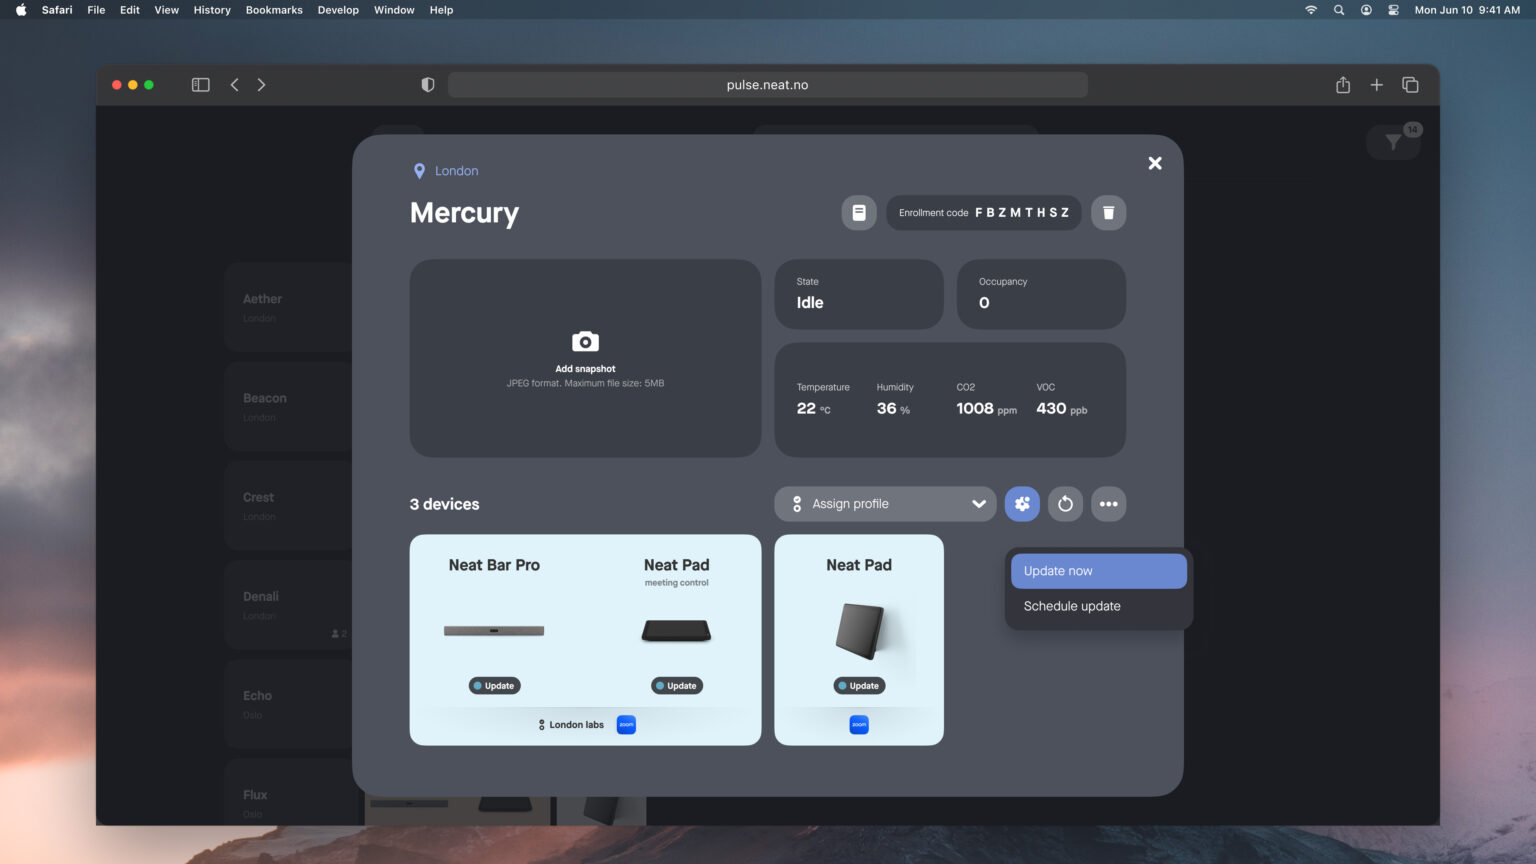Click the Wi-Fi status icon
The height and width of the screenshot is (864, 1536).
click(1311, 10)
